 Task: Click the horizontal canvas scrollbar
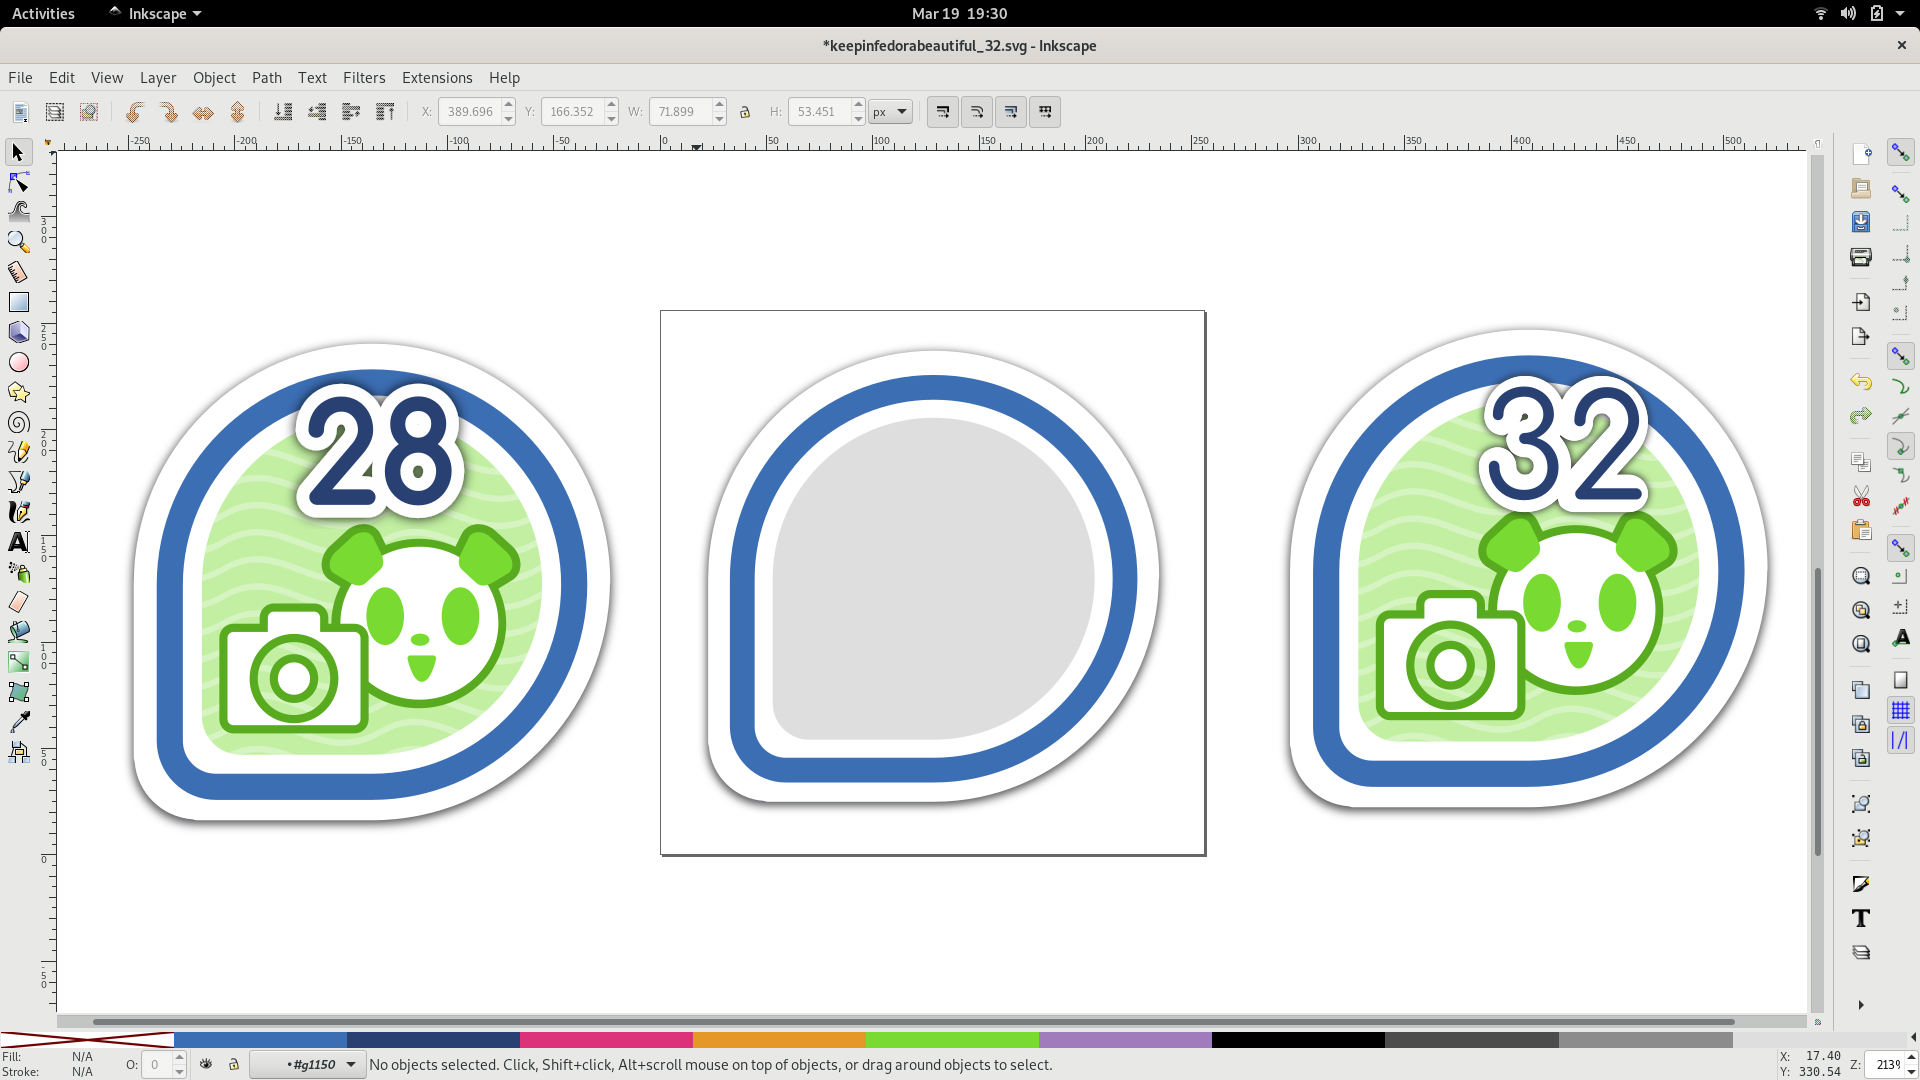click(913, 1022)
